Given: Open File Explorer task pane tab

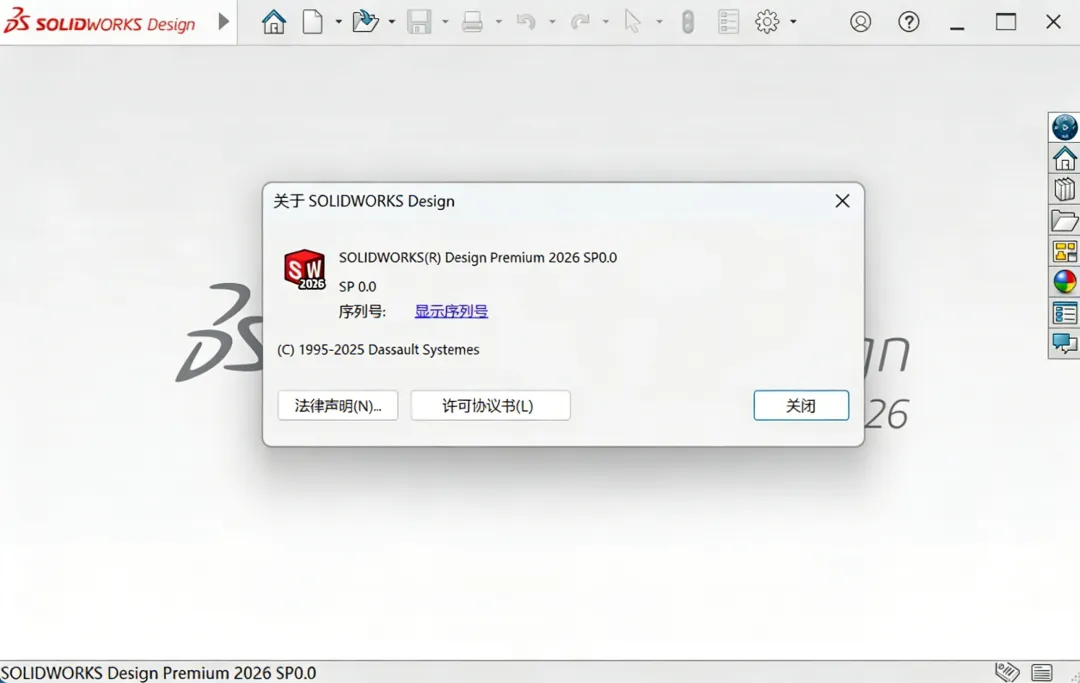Looking at the screenshot, I should click(1064, 220).
